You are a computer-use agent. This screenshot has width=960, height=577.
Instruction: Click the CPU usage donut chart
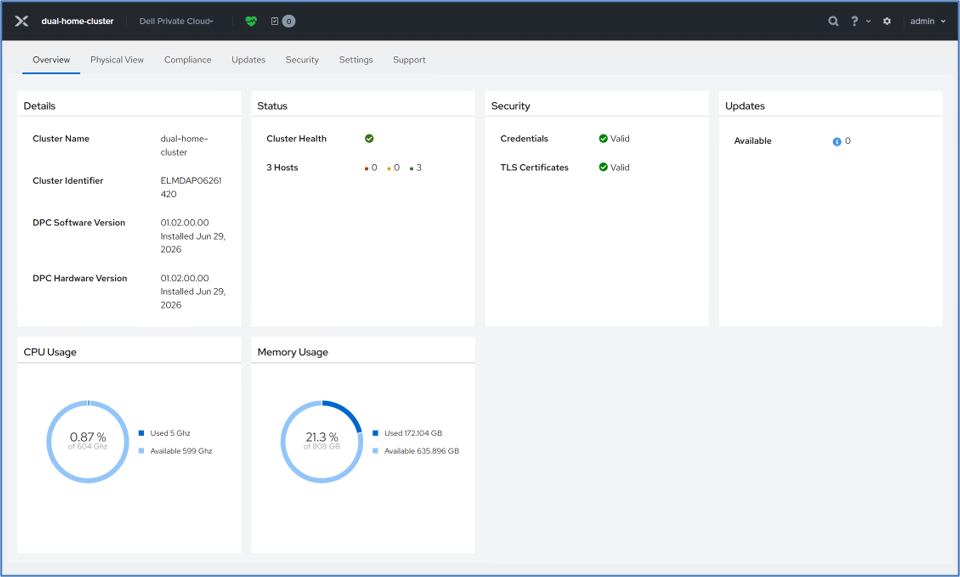(88, 442)
